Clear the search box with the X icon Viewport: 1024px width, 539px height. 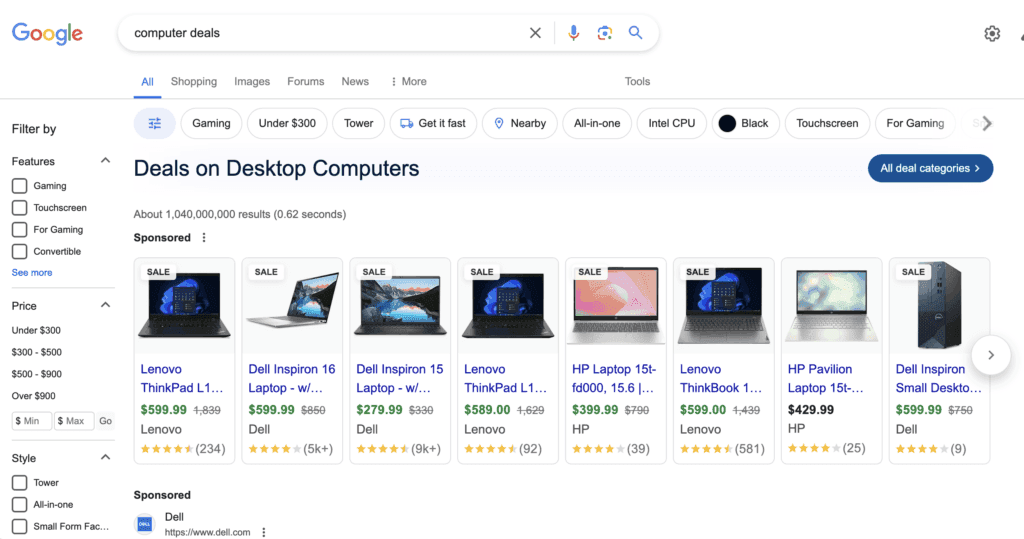(x=535, y=33)
